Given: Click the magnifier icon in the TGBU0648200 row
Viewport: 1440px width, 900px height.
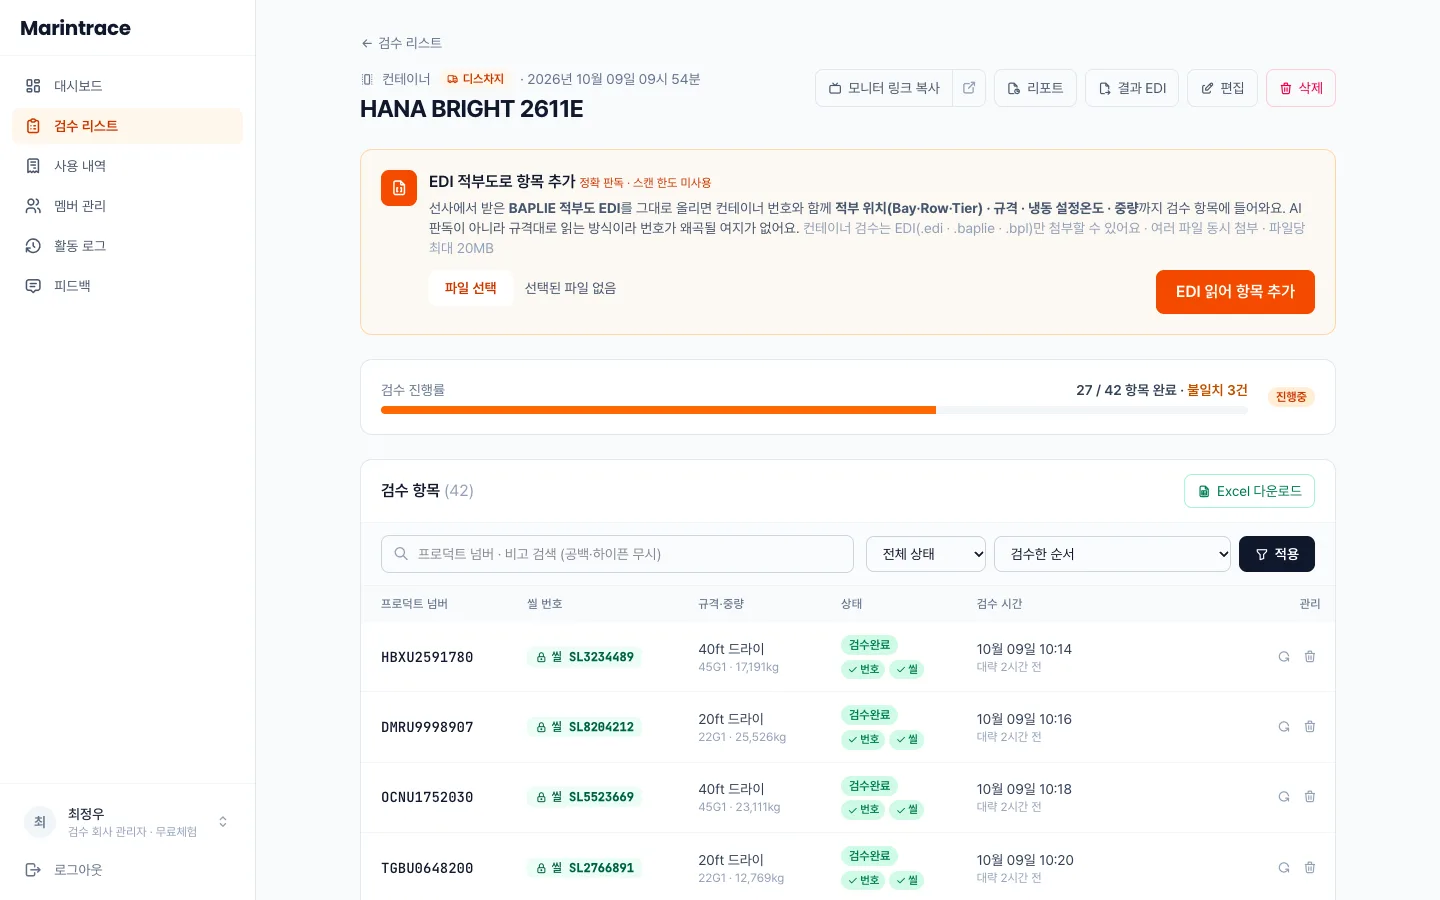Looking at the screenshot, I should click(x=1284, y=868).
